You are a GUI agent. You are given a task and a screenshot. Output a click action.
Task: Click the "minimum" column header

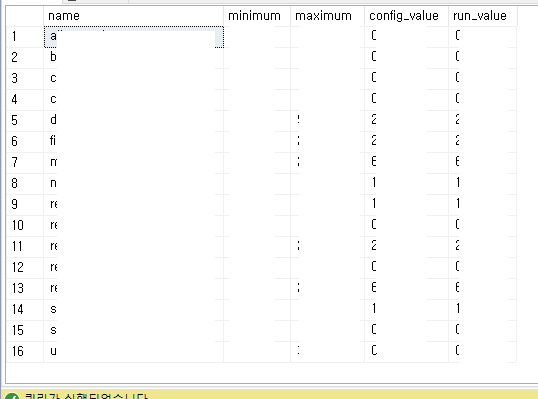tap(257, 16)
